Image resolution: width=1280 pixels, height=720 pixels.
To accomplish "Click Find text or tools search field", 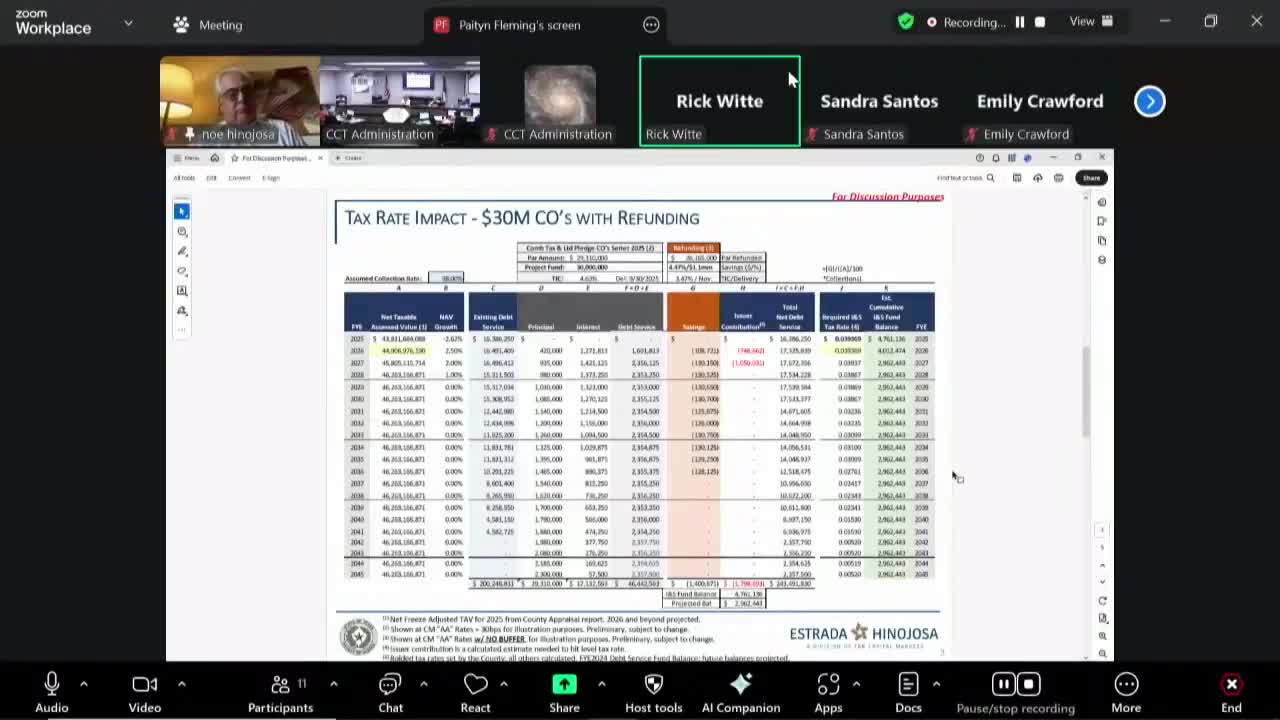I will (x=965, y=178).
